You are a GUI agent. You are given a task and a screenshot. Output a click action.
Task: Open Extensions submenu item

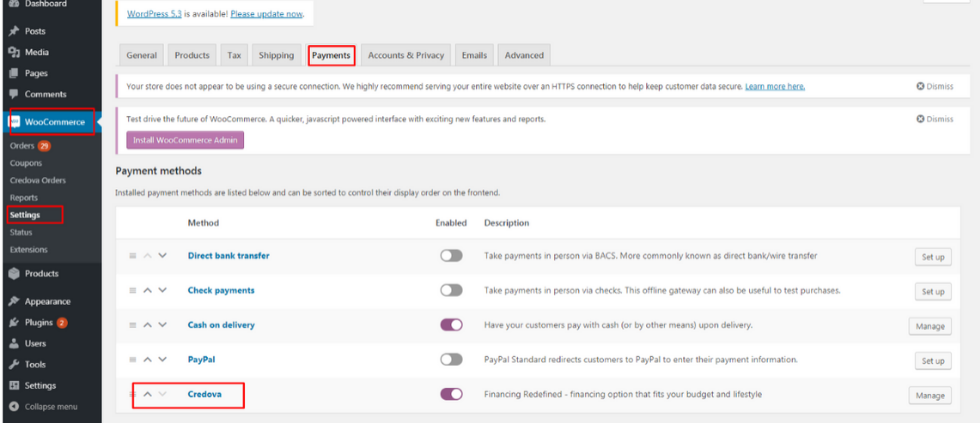click(x=29, y=250)
